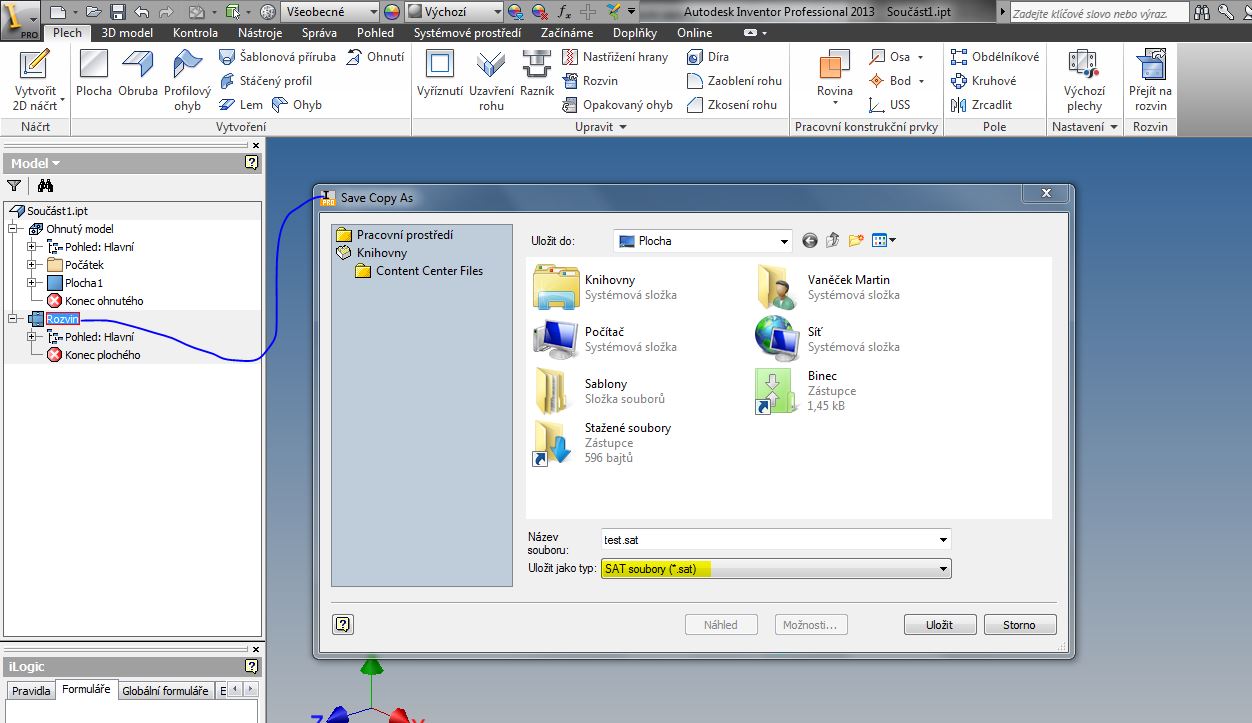
Task: Click the Uložit save button
Action: point(939,625)
